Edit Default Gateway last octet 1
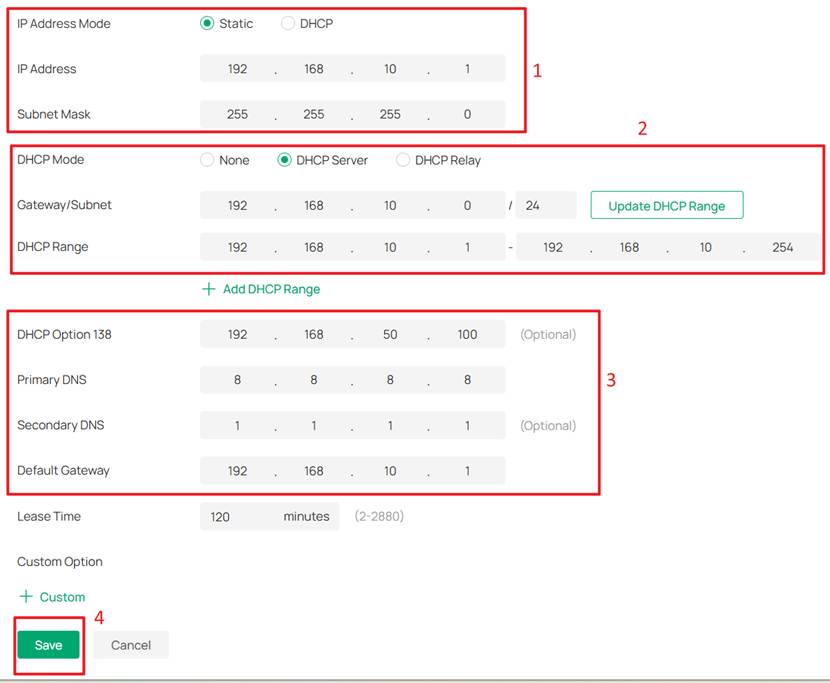The height and width of the screenshot is (683, 830). pos(467,471)
